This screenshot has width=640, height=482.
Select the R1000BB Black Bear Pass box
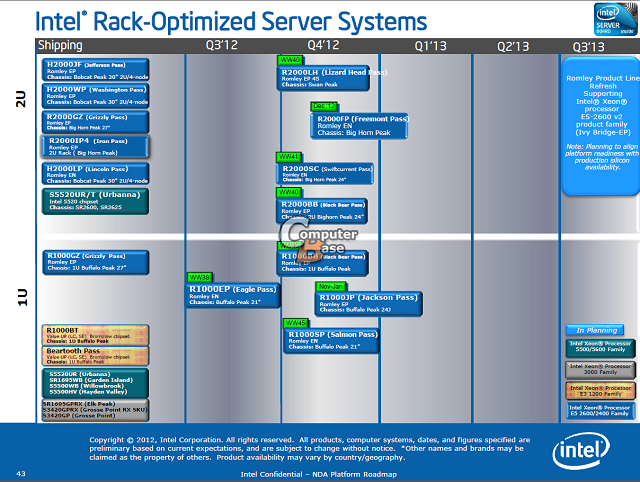point(322,262)
